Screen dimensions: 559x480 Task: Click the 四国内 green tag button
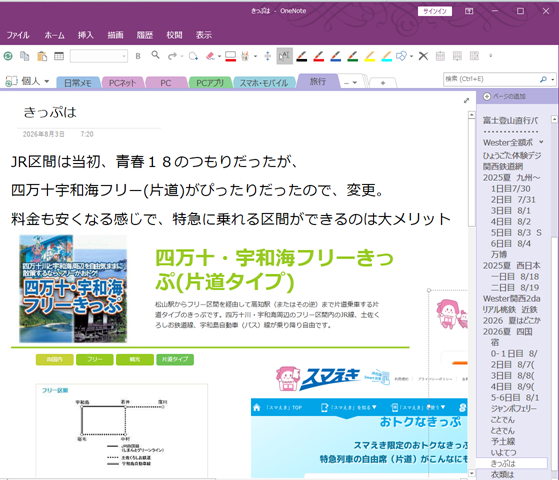tap(55, 359)
